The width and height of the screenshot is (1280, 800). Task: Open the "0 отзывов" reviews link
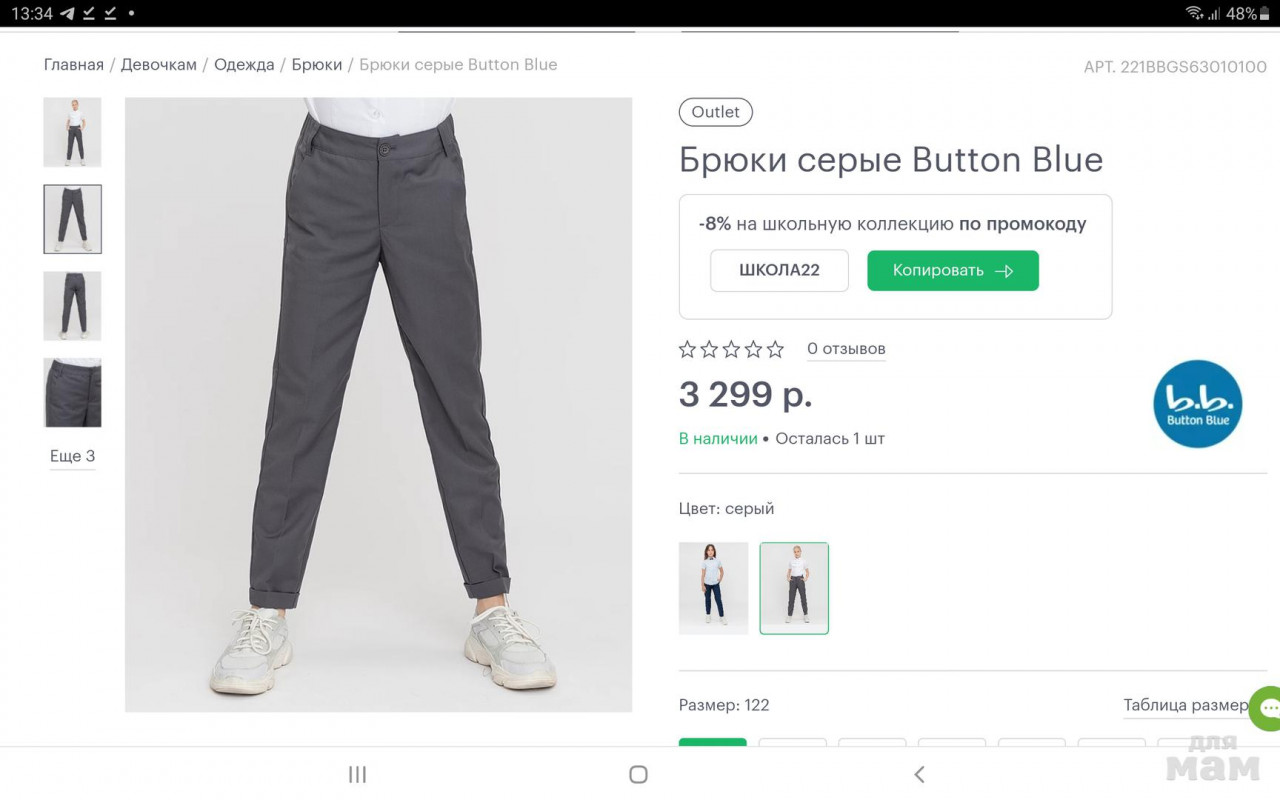click(x=846, y=349)
